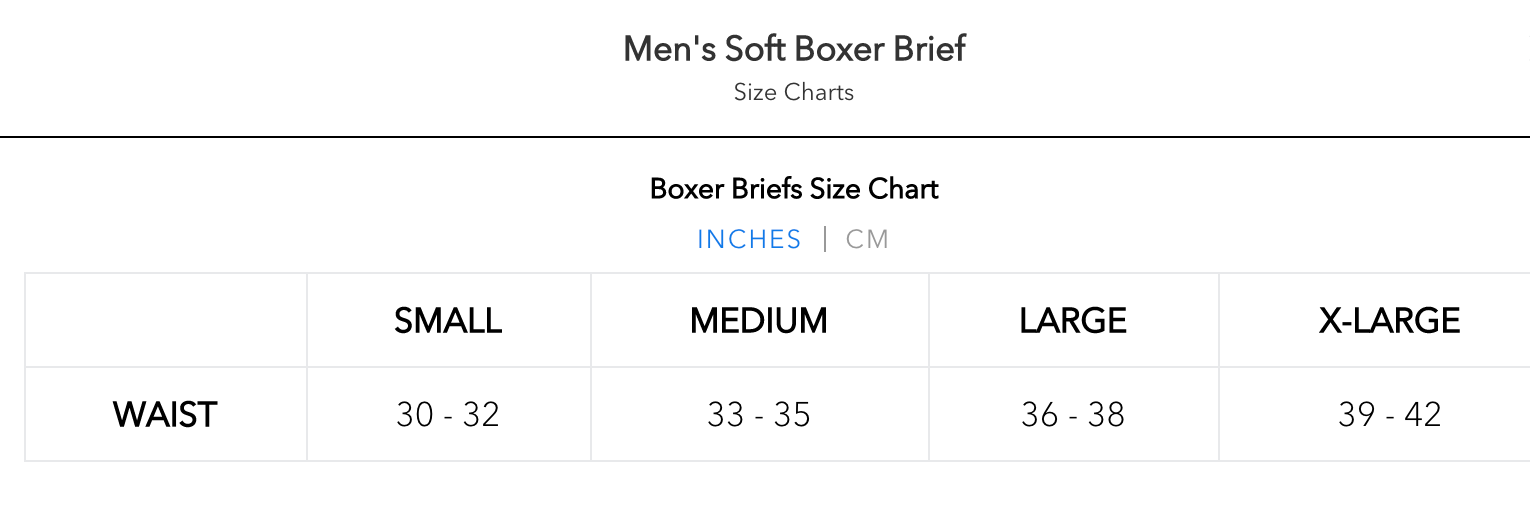1530x520 pixels.
Task: Click the Size Charts subtitle
Action: [794, 93]
